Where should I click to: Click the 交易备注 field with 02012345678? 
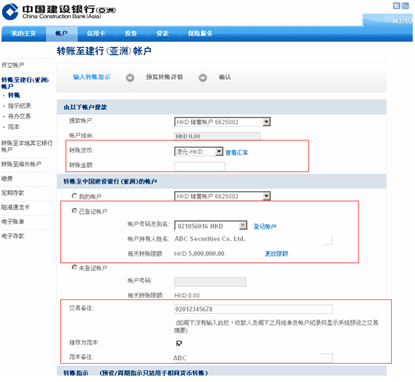tap(253, 309)
